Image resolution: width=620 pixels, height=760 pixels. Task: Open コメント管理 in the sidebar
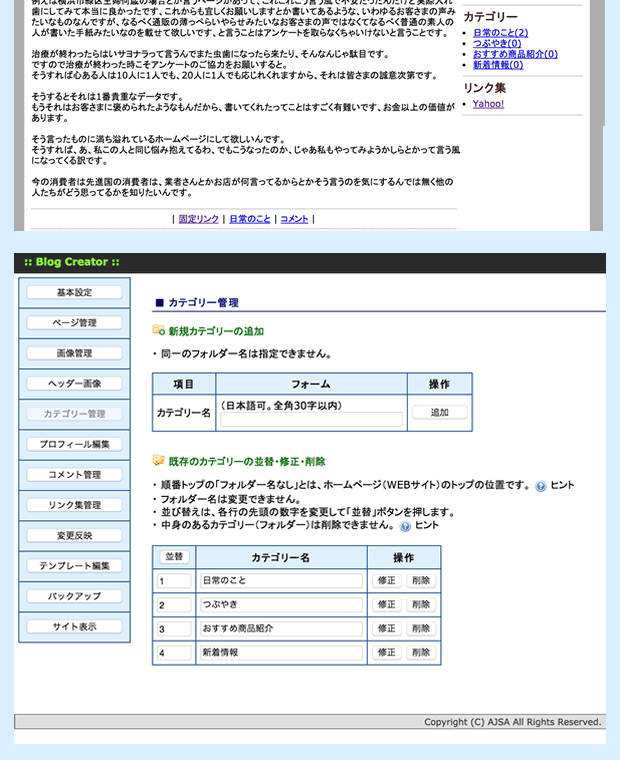click(x=74, y=475)
